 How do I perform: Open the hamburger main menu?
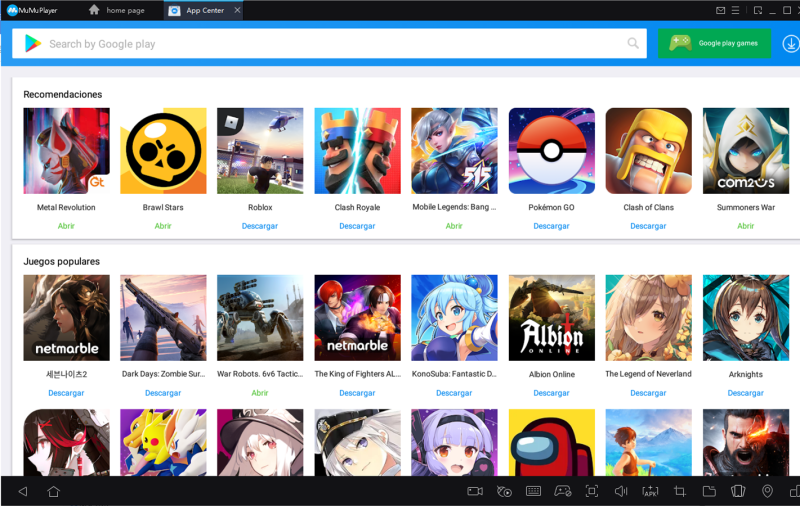pyautogui.click(x=736, y=10)
